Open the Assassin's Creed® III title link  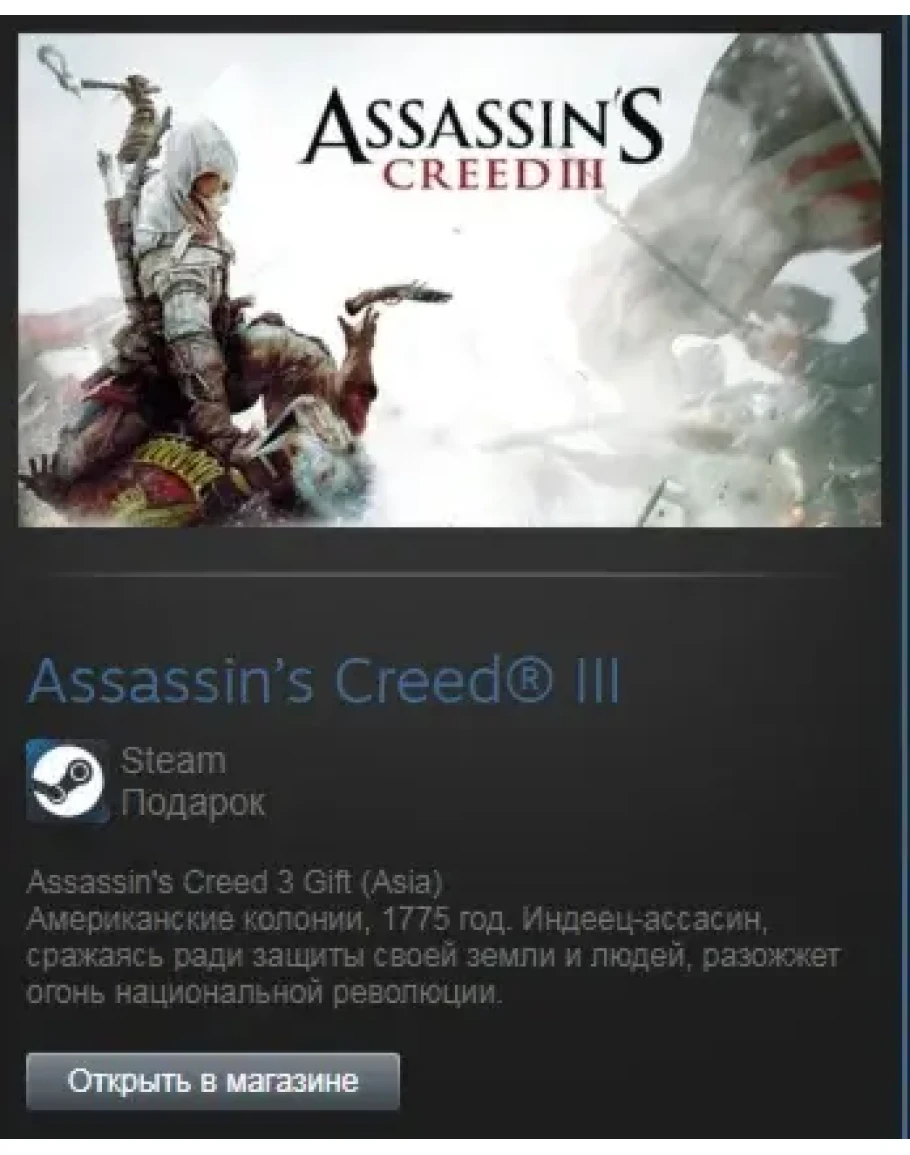(x=323, y=681)
